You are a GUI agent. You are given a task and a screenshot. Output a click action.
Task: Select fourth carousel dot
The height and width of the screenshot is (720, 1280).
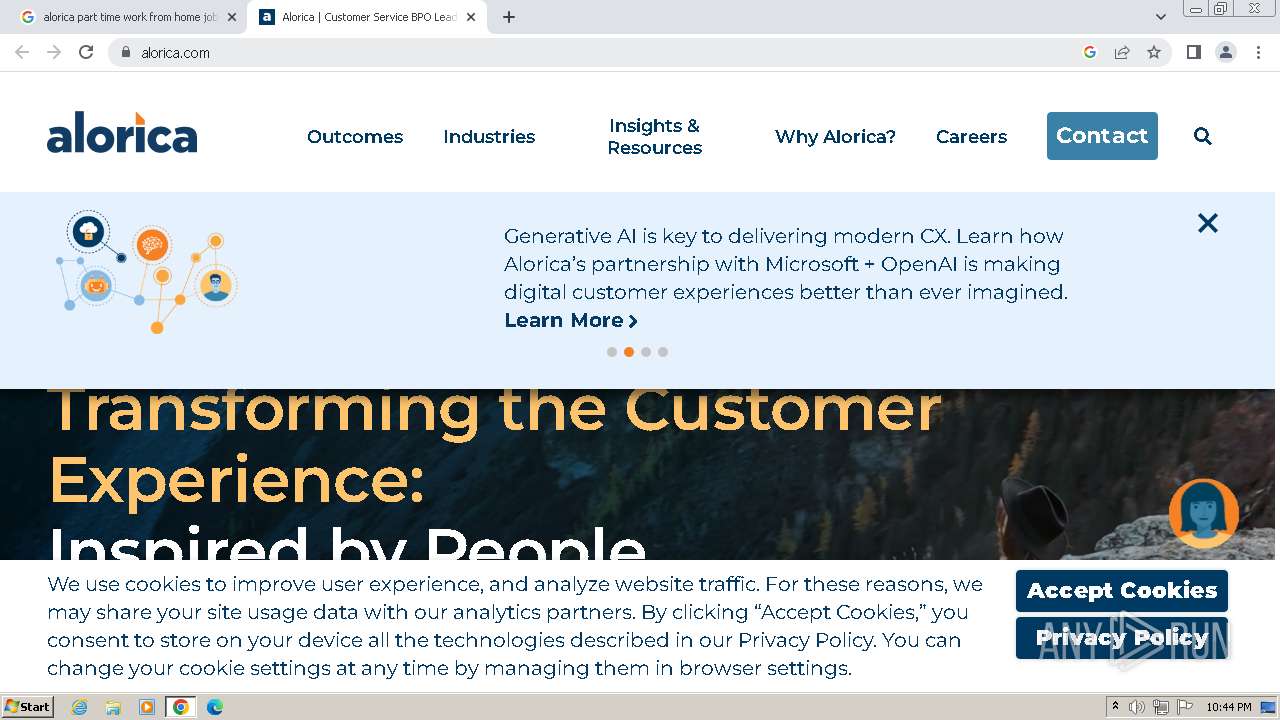tap(663, 352)
